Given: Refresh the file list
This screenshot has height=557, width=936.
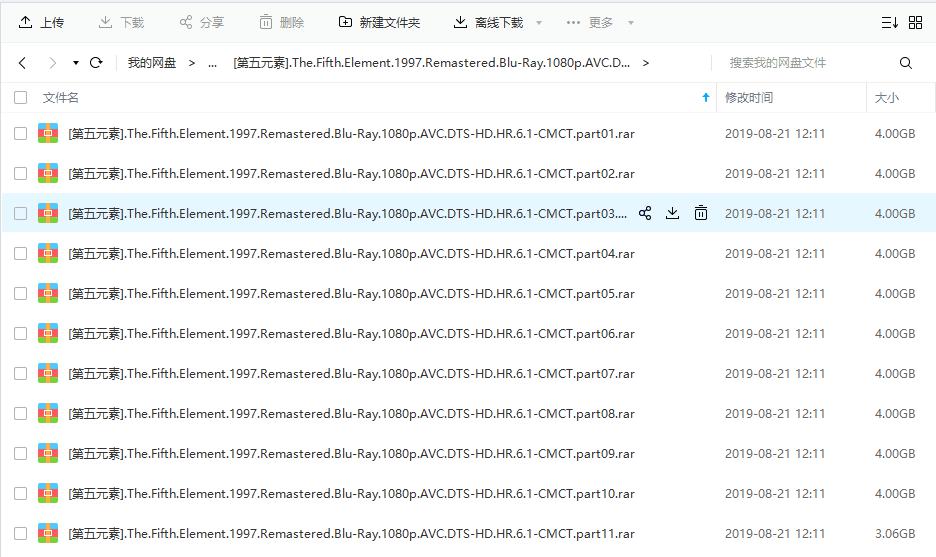Looking at the screenshot, I should point(96,63).
